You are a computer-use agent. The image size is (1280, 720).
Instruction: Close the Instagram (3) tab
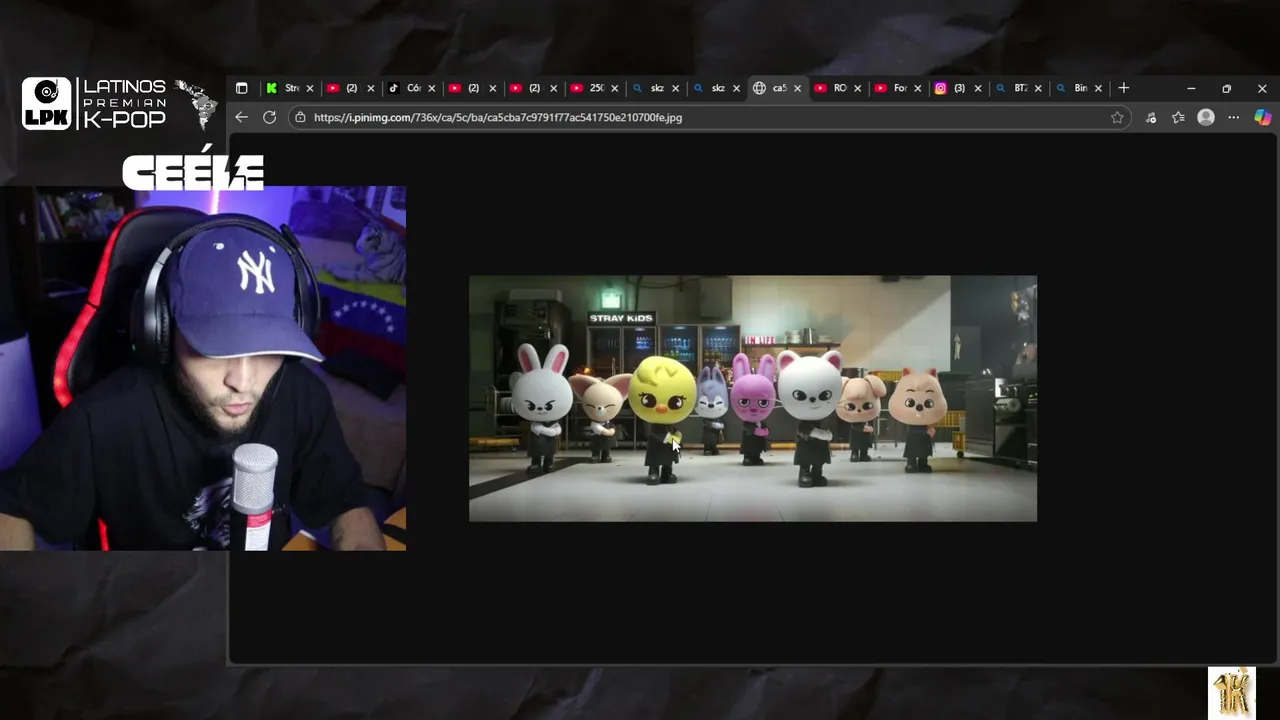coord(978,88)
